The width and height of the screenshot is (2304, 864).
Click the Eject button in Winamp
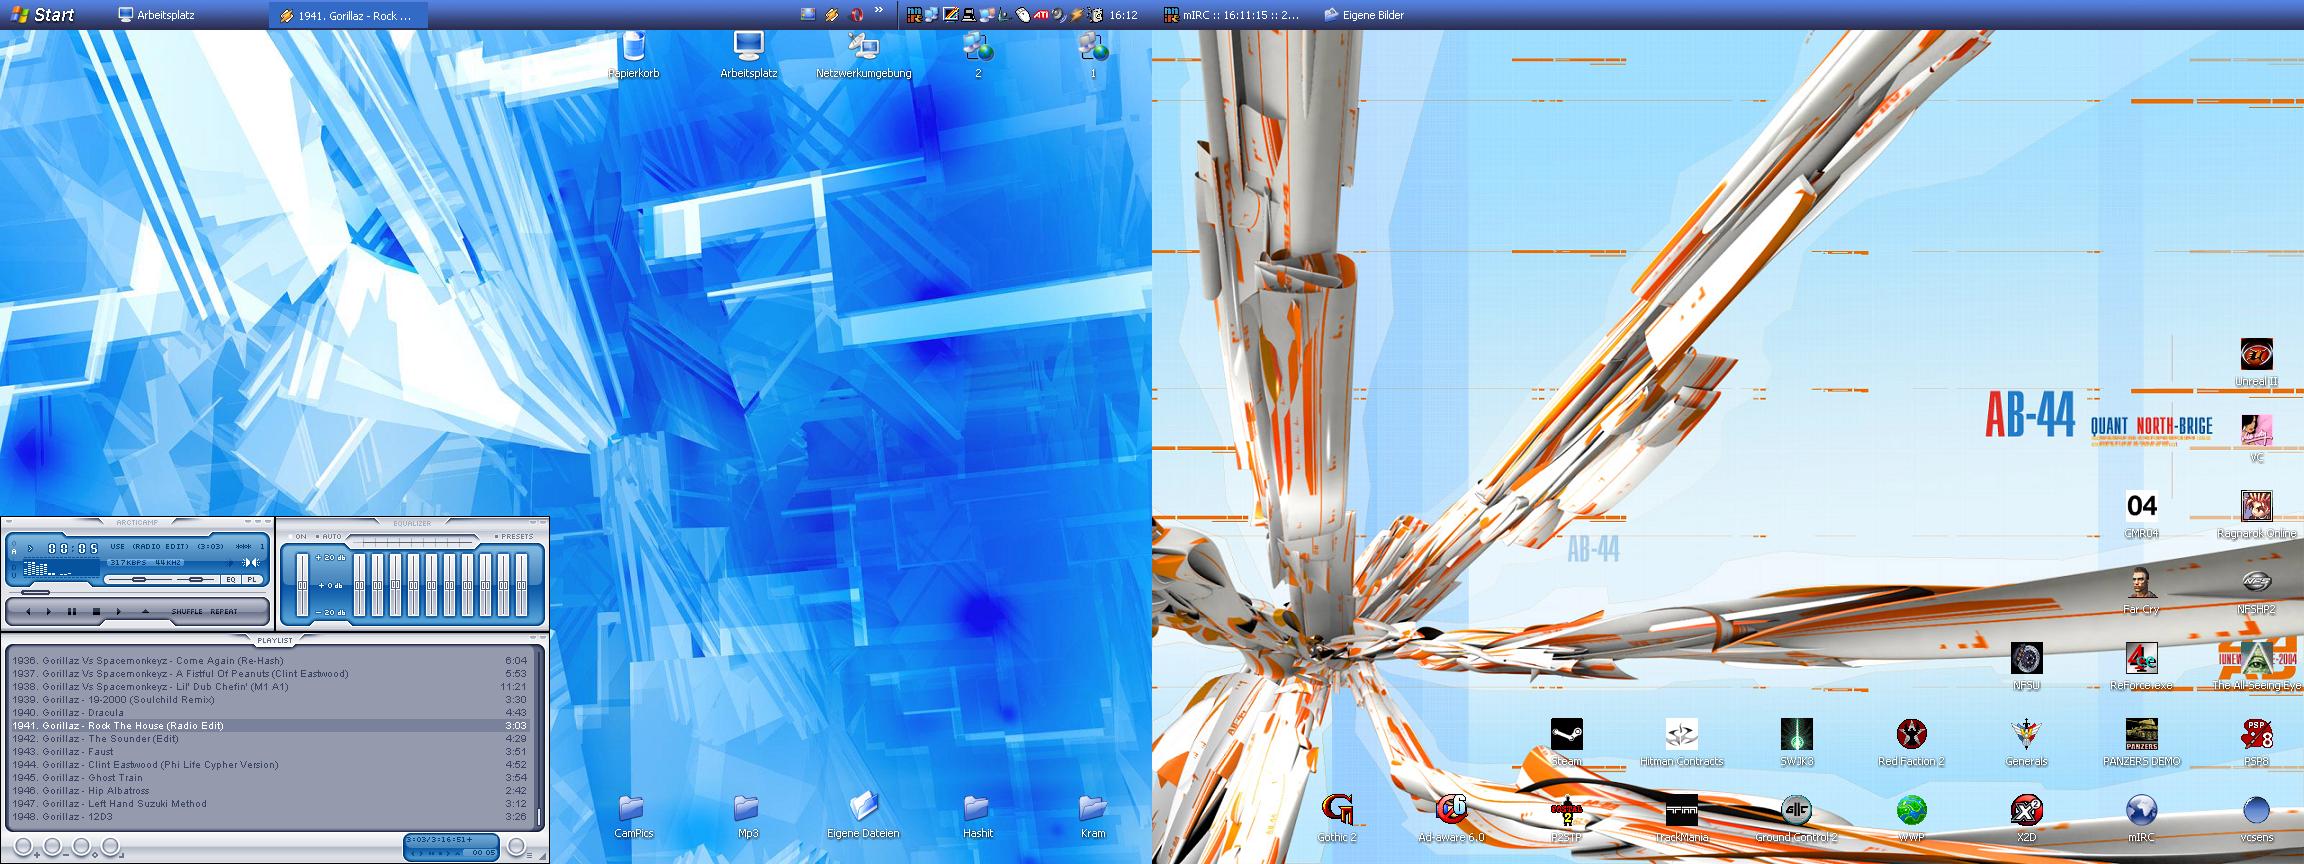[145, 611]
